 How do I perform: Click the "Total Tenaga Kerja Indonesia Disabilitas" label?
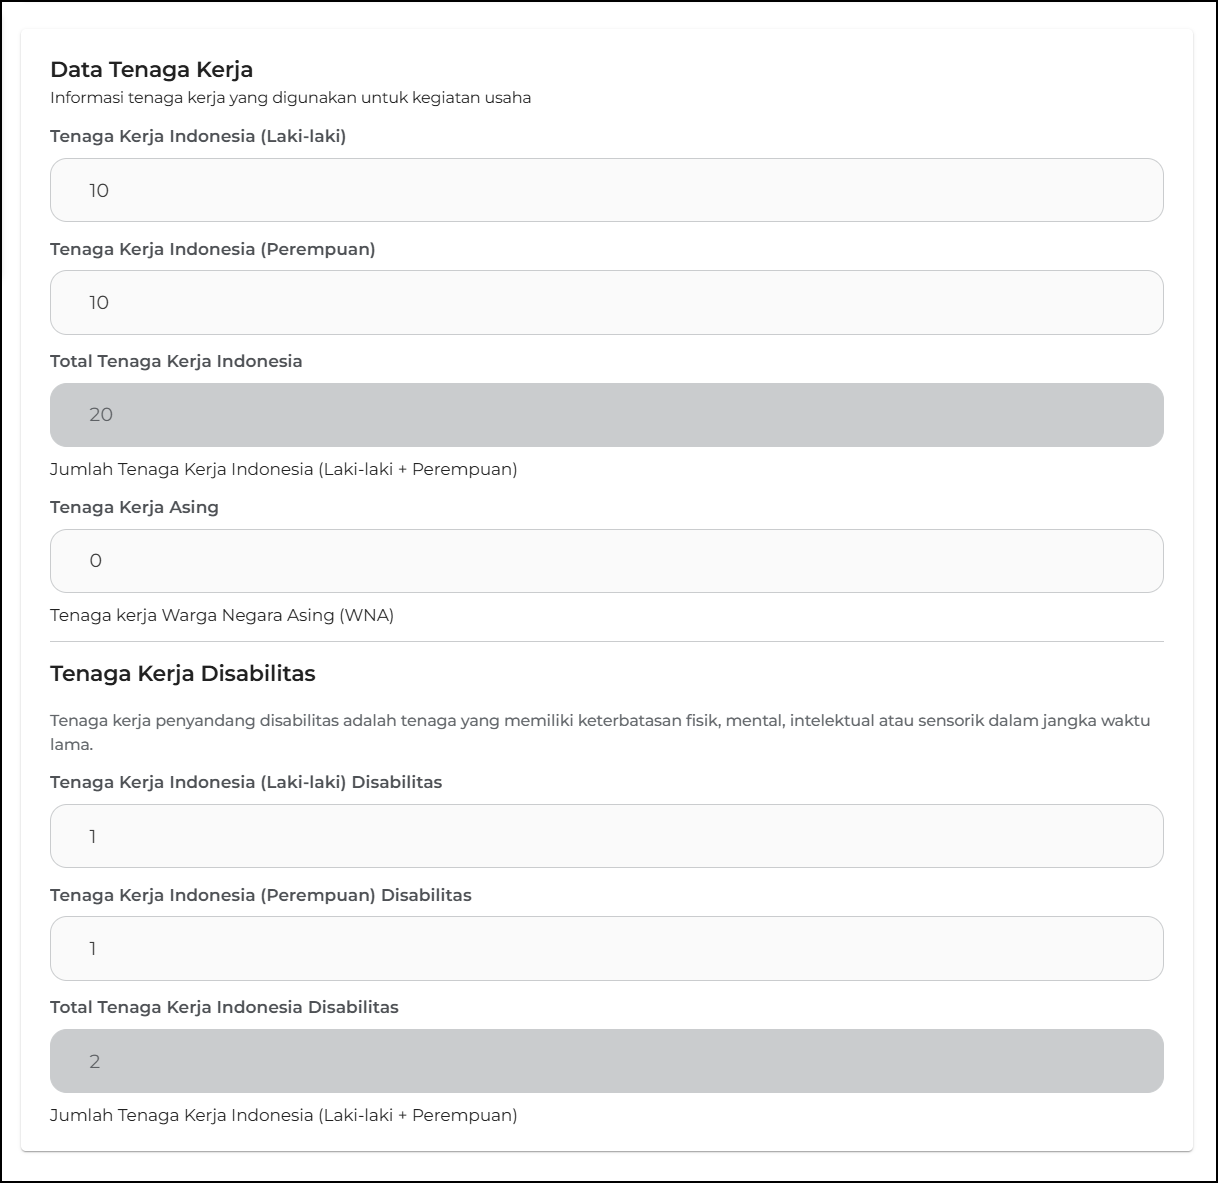tap(224, 1007)
